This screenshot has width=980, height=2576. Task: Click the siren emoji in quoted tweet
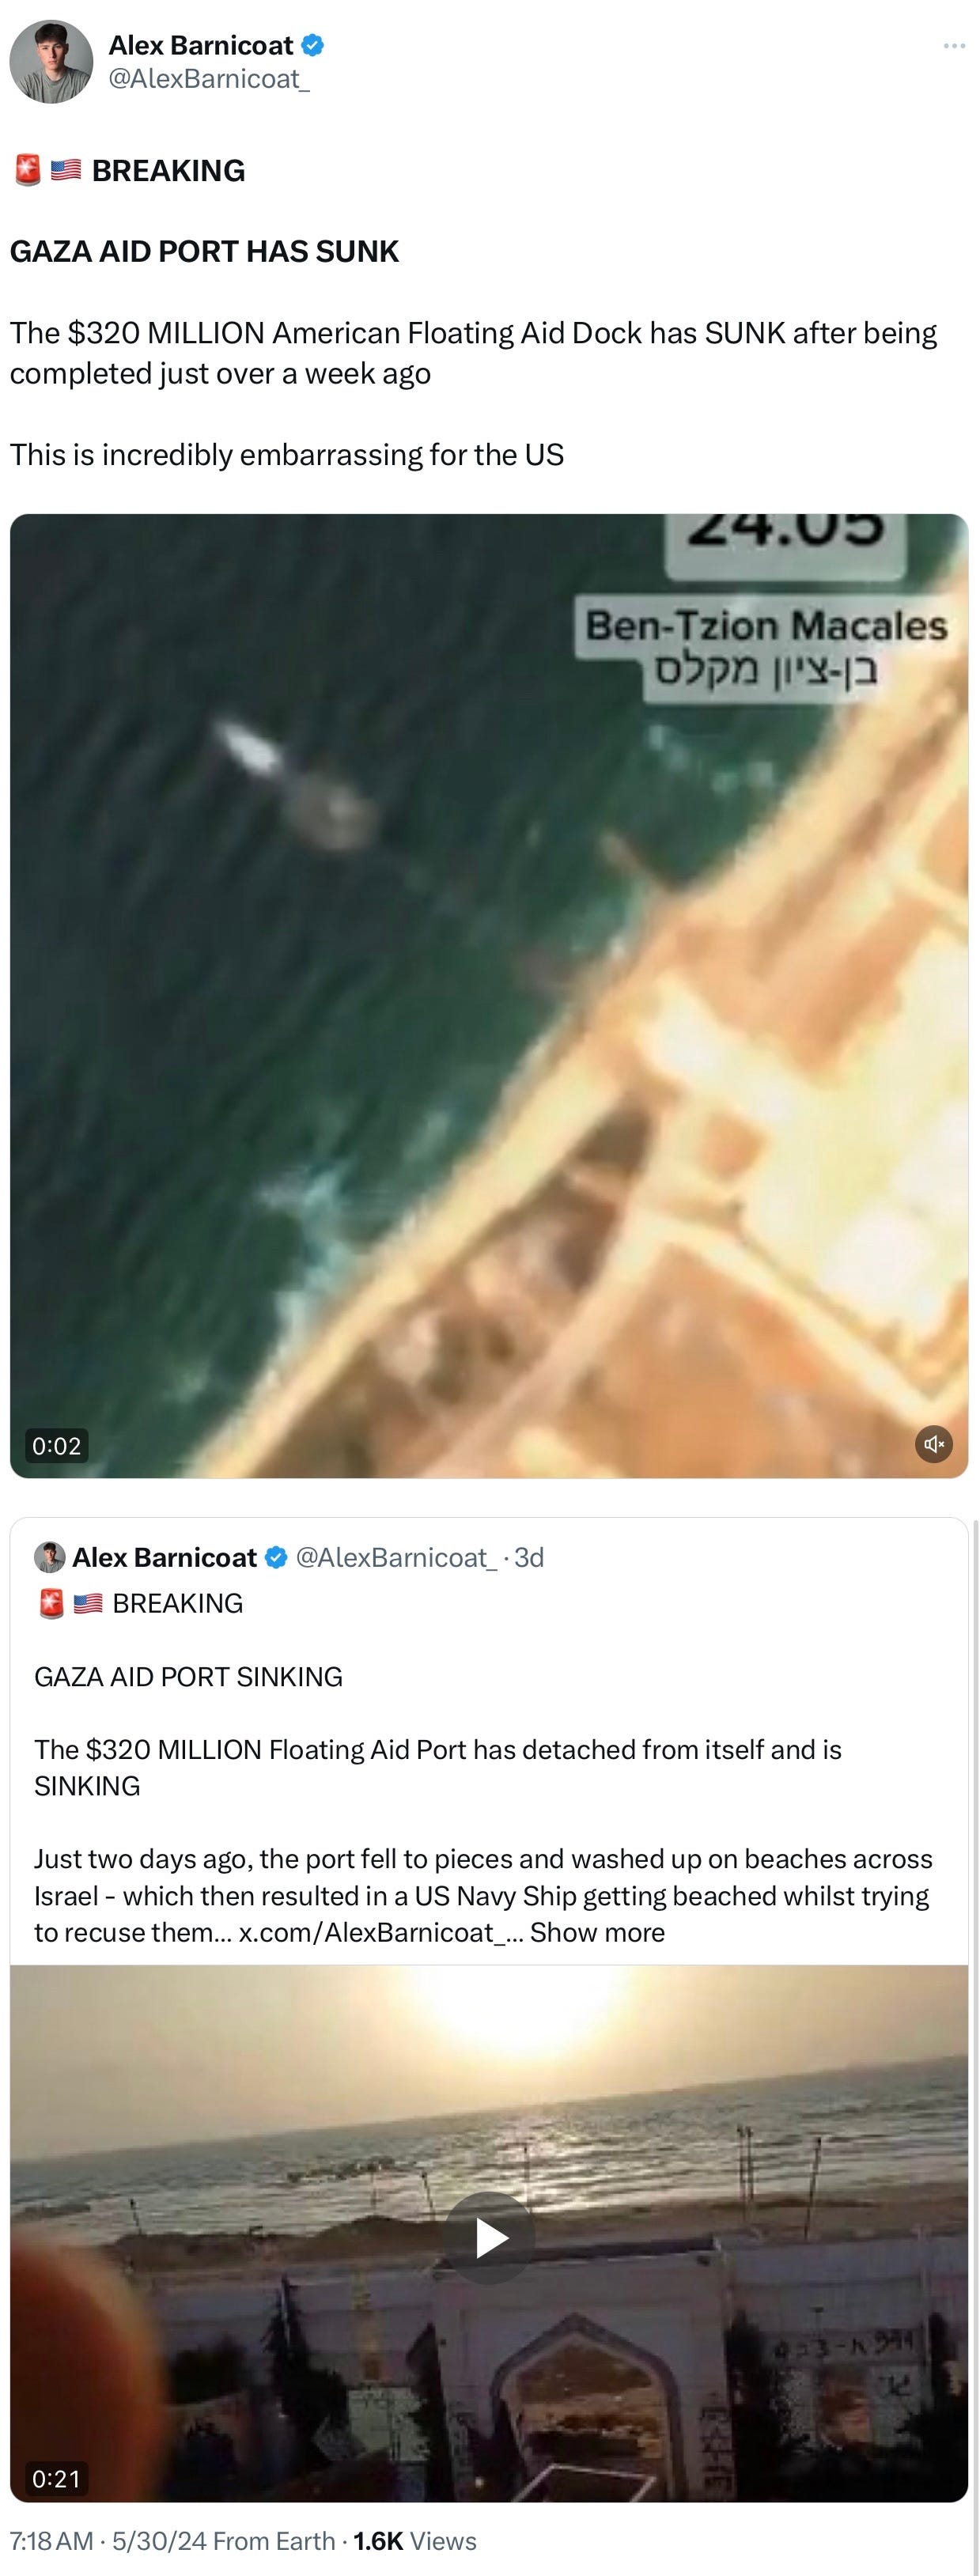click(x=51, y=1604)
